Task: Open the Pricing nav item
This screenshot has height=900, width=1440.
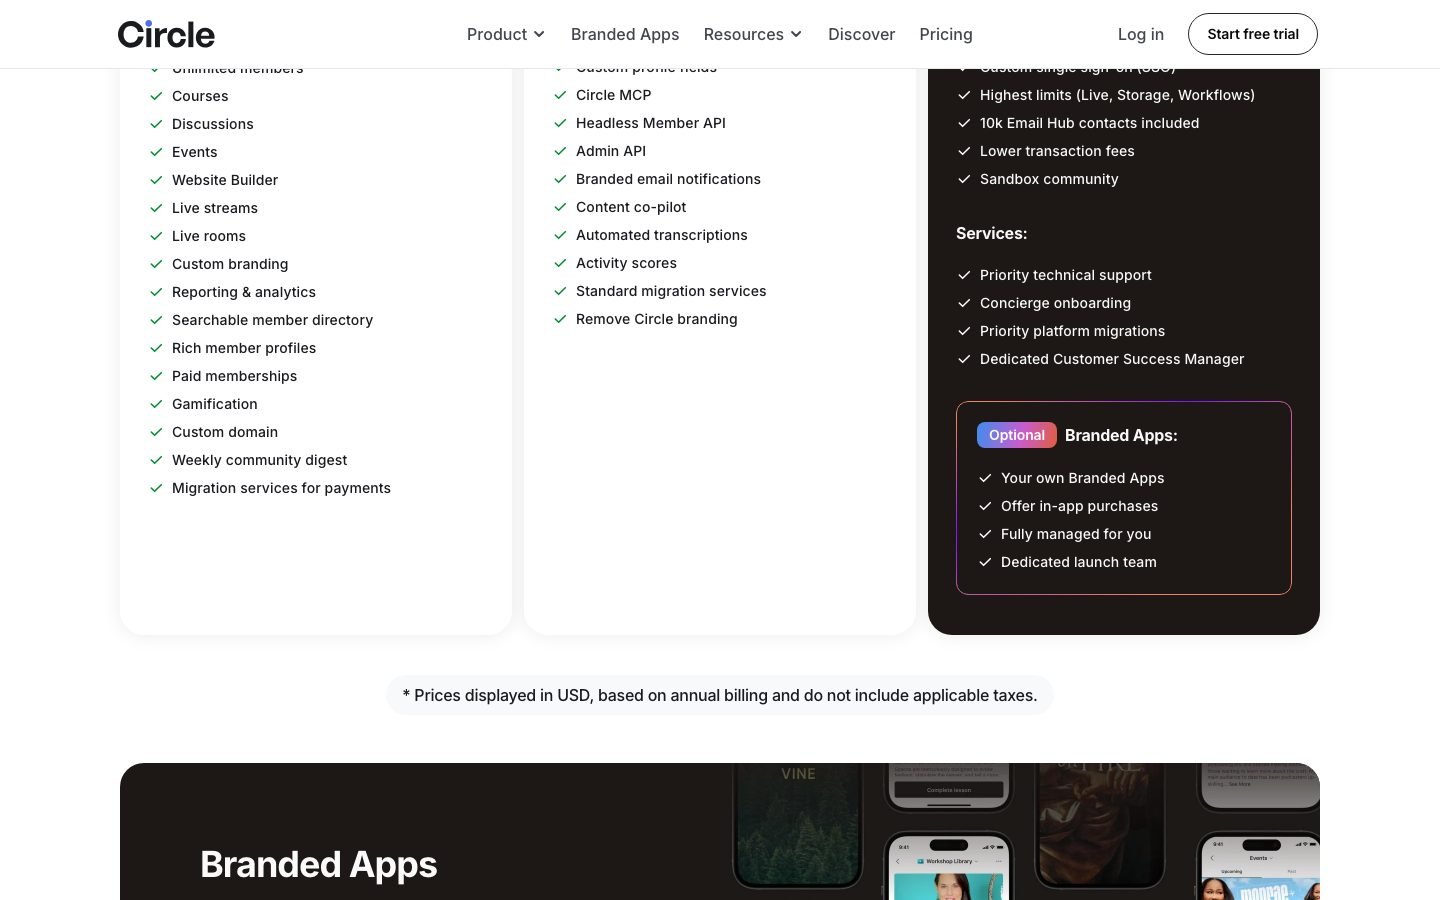Action: [946, 34]
